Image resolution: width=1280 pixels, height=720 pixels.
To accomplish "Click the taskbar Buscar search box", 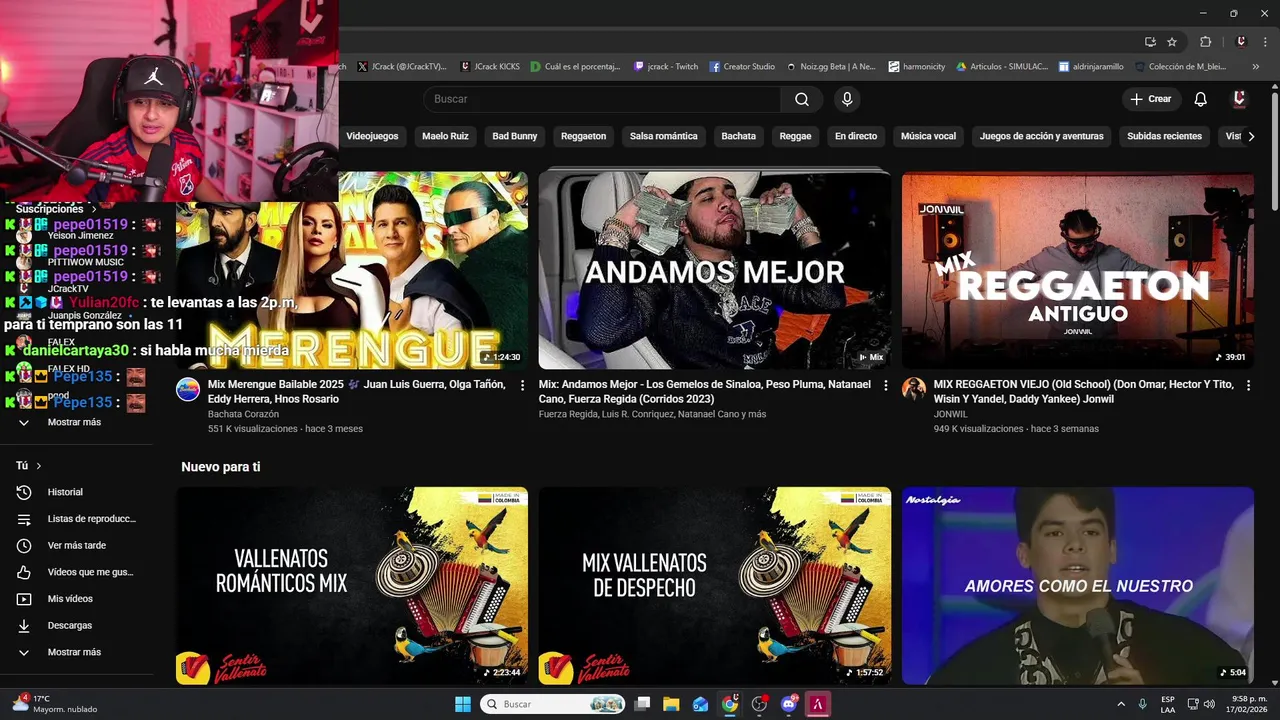I will (553, 704).
